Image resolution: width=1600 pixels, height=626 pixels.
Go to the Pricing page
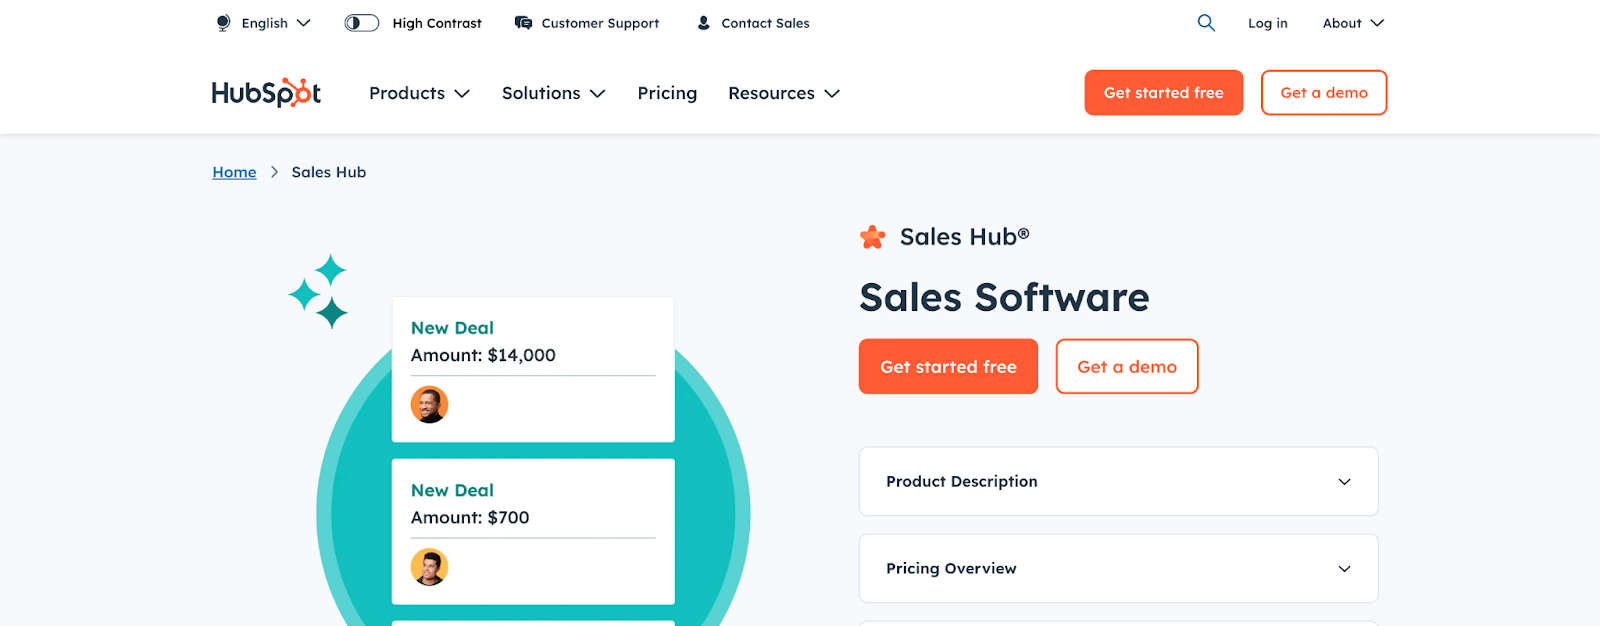[x=667, y=93]
